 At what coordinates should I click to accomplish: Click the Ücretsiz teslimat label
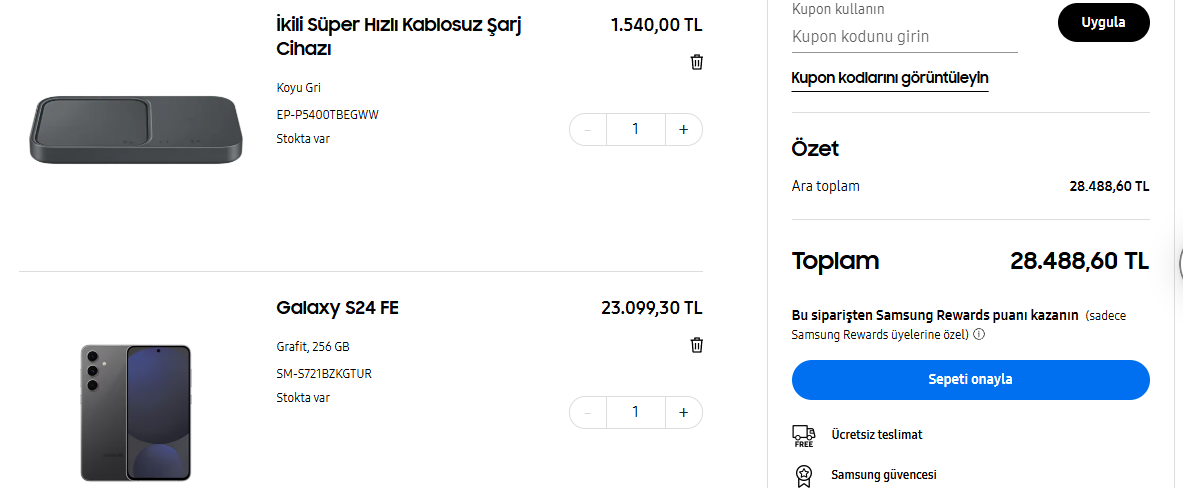click(876, 435)
